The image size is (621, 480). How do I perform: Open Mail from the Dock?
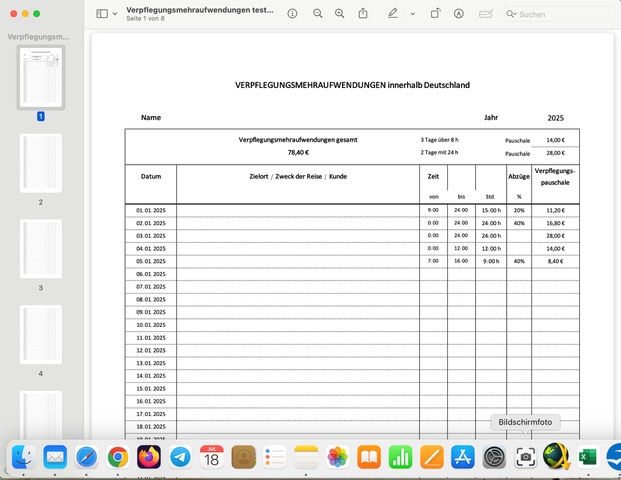coord(55,457)
